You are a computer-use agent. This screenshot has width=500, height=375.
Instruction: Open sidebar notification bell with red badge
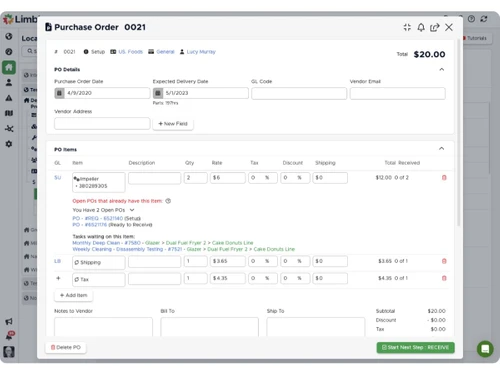9,336
